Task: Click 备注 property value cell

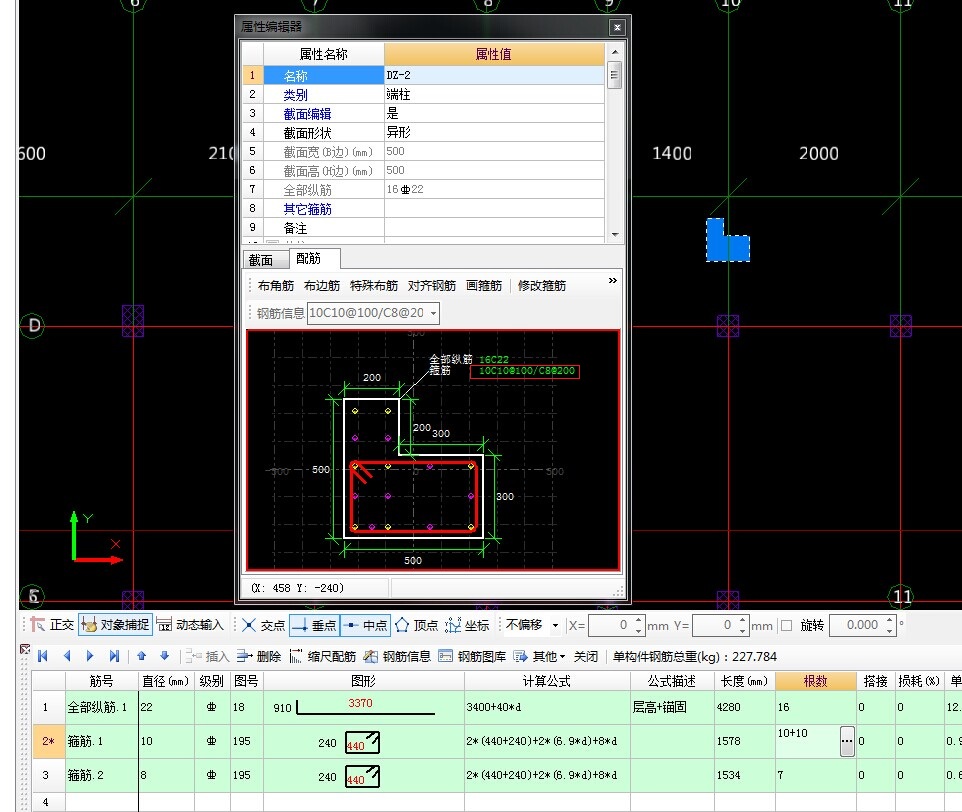Action: point(494,228)
